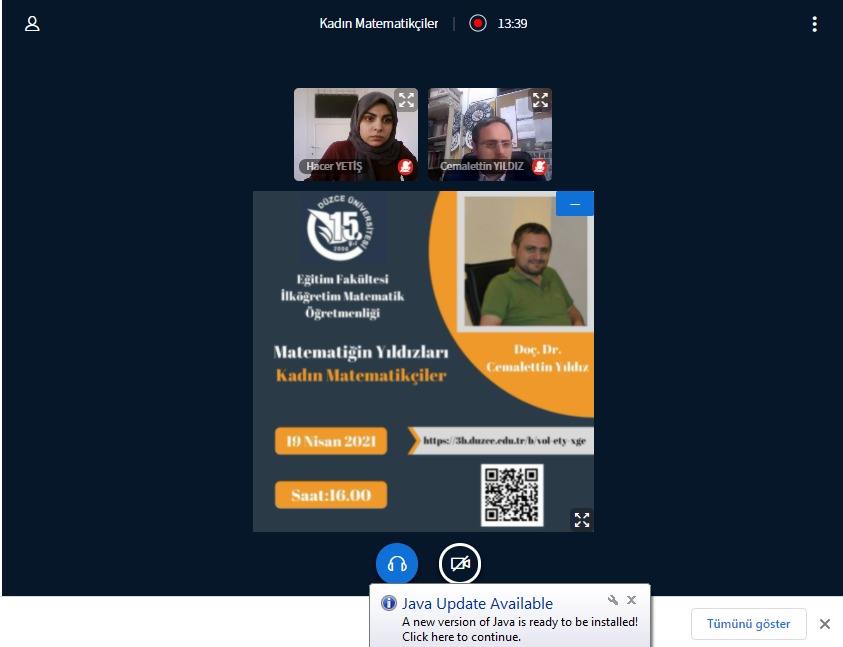
Task: Click the slide's duzce.edu.tr link text
Action: [504, 440]
